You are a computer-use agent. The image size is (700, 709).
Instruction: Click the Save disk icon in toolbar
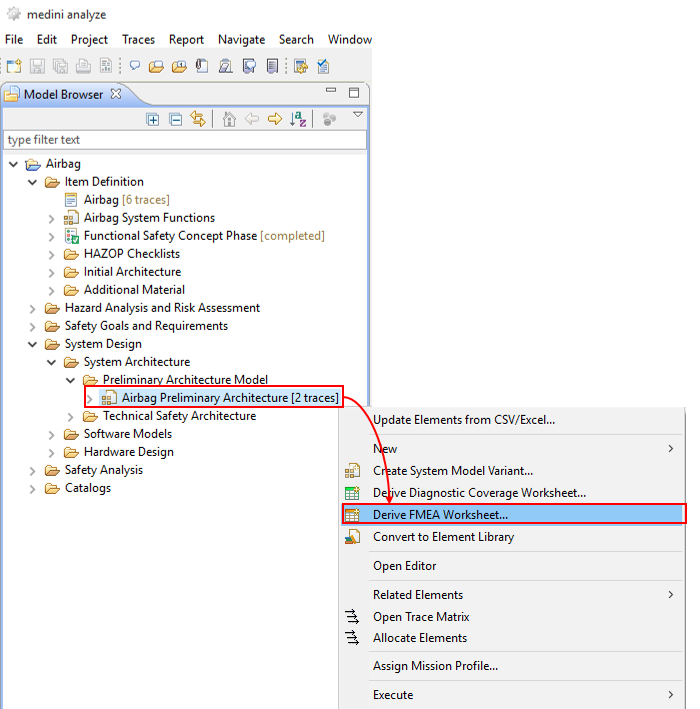click(x=37, y=66)
